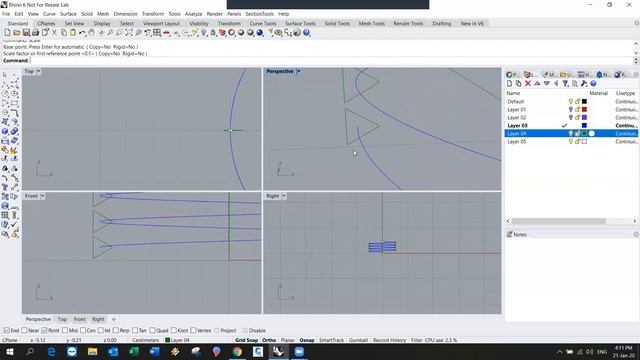Open the Curve menu
The height and width of the screenshot is (360, 640).
49,14
